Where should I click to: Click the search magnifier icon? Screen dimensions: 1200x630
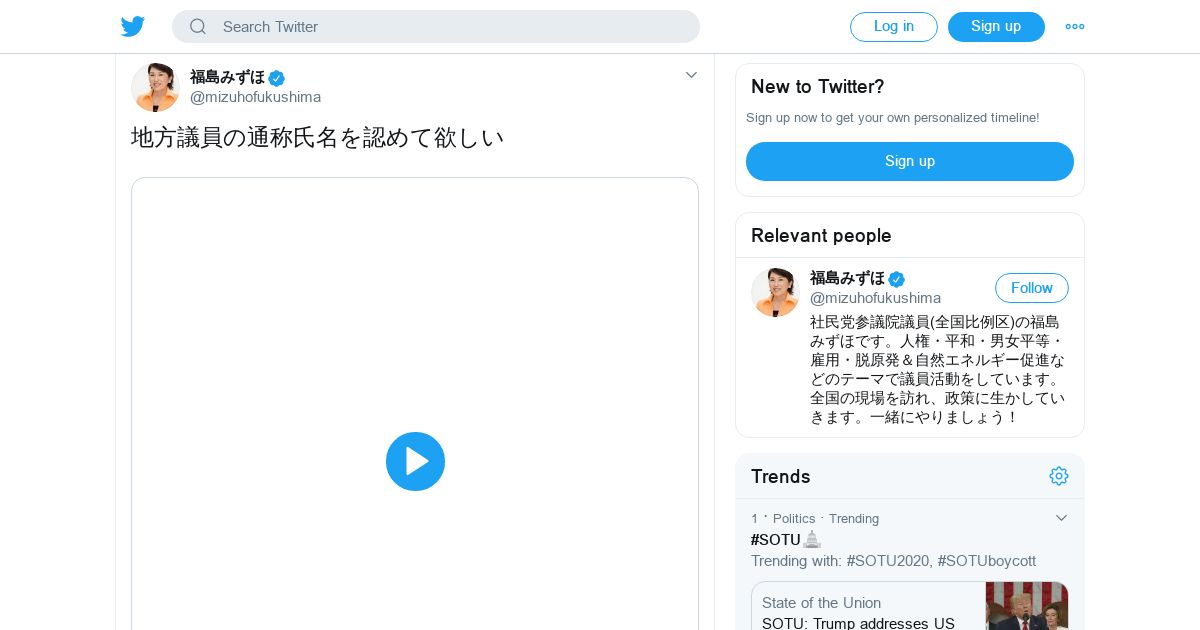[x=198, y=27]
